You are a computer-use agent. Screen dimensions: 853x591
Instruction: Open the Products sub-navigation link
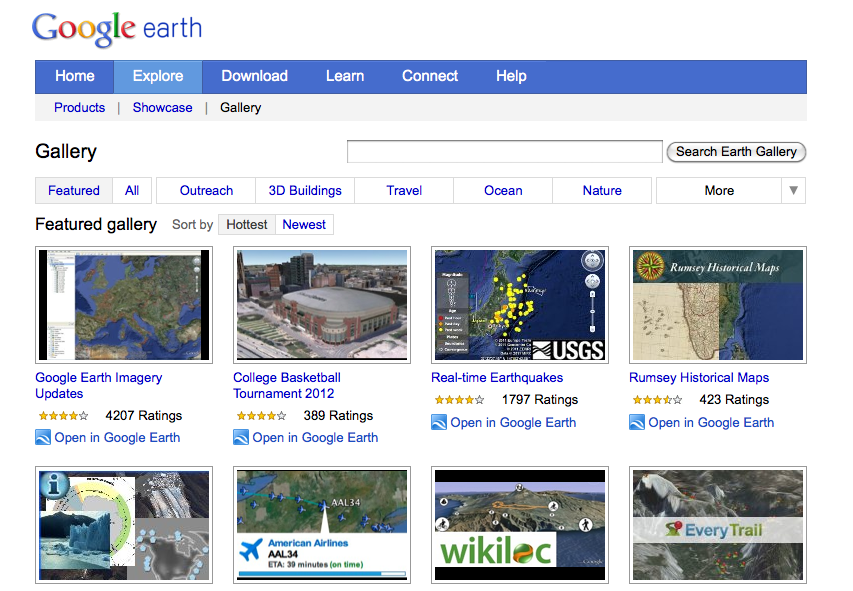click(79, 108)
